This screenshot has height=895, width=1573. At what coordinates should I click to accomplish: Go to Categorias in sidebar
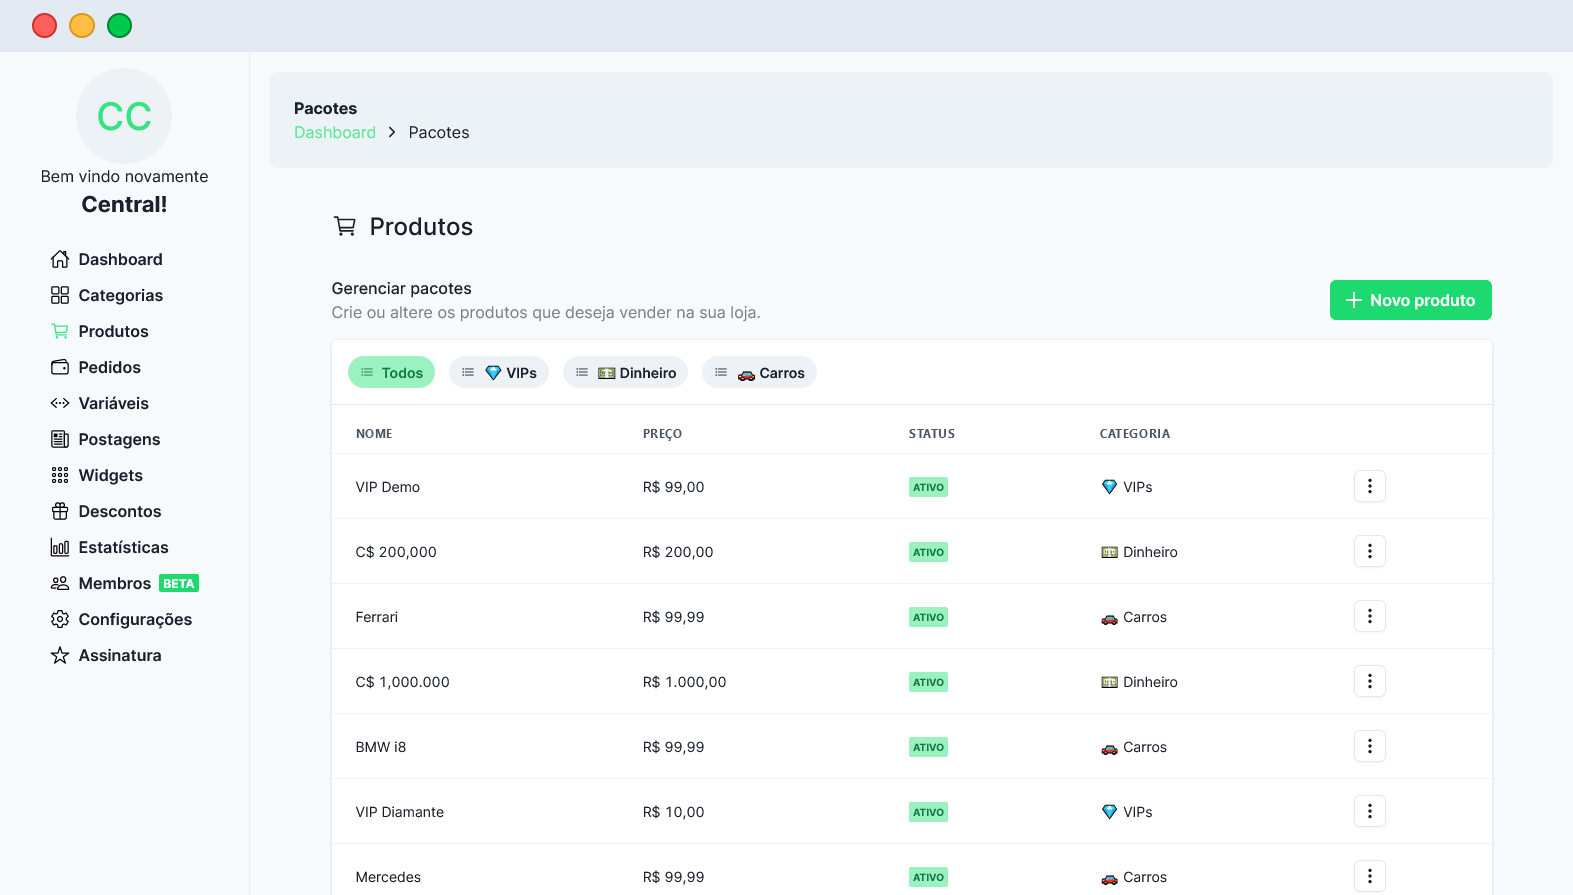106,295
